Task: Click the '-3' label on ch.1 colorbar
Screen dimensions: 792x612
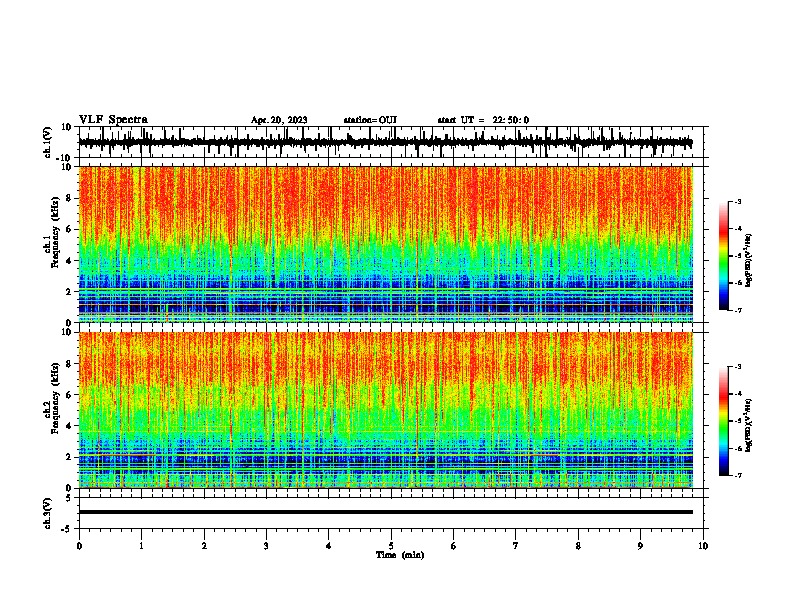Action: 737,201
